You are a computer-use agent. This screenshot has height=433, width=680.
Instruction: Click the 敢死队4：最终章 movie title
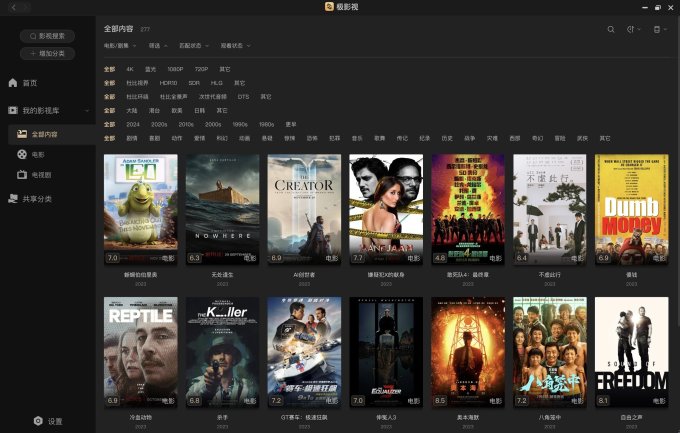(468, 275)
